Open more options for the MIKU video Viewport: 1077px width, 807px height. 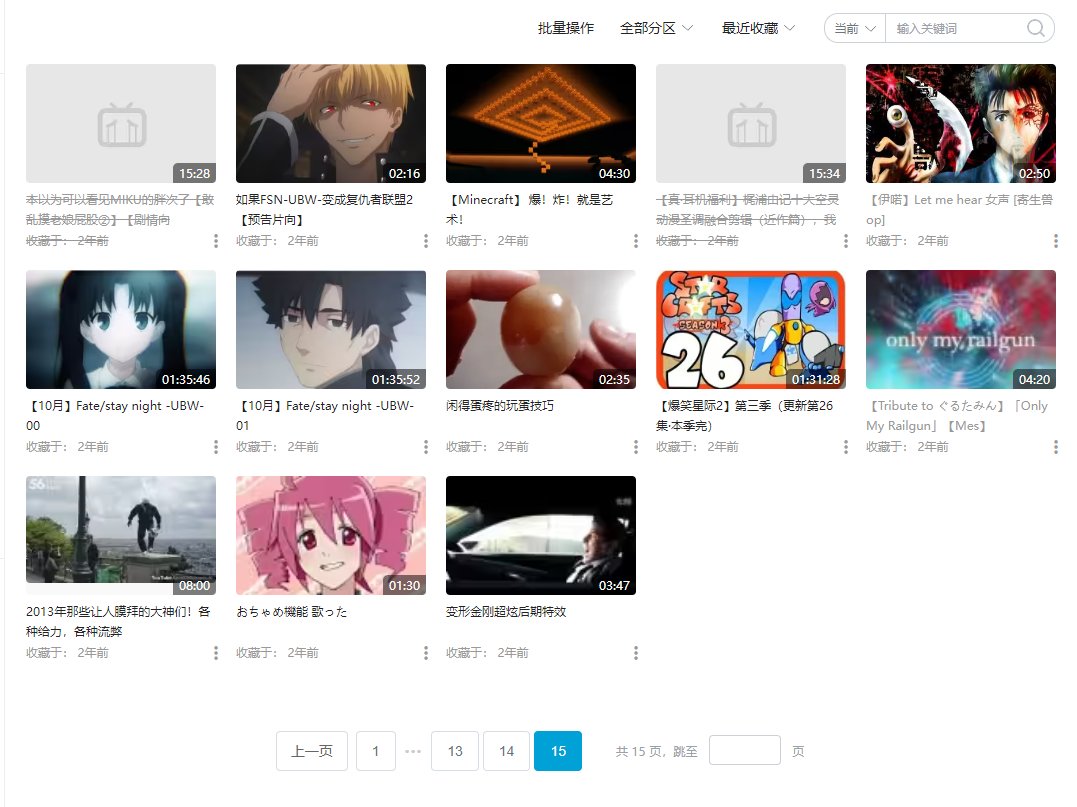[x=216, y=240]
